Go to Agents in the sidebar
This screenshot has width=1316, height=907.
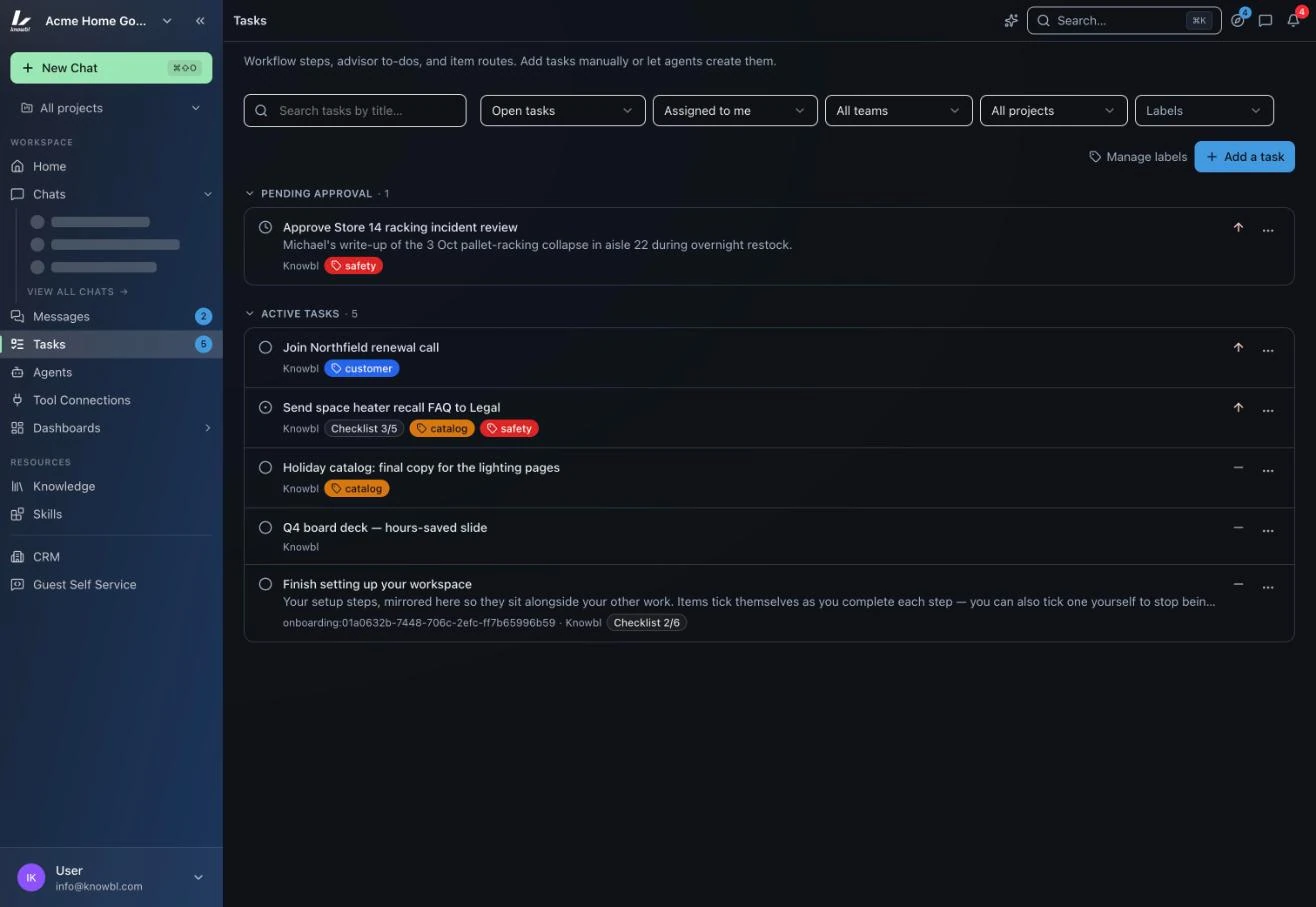click(x=111, y=372)
